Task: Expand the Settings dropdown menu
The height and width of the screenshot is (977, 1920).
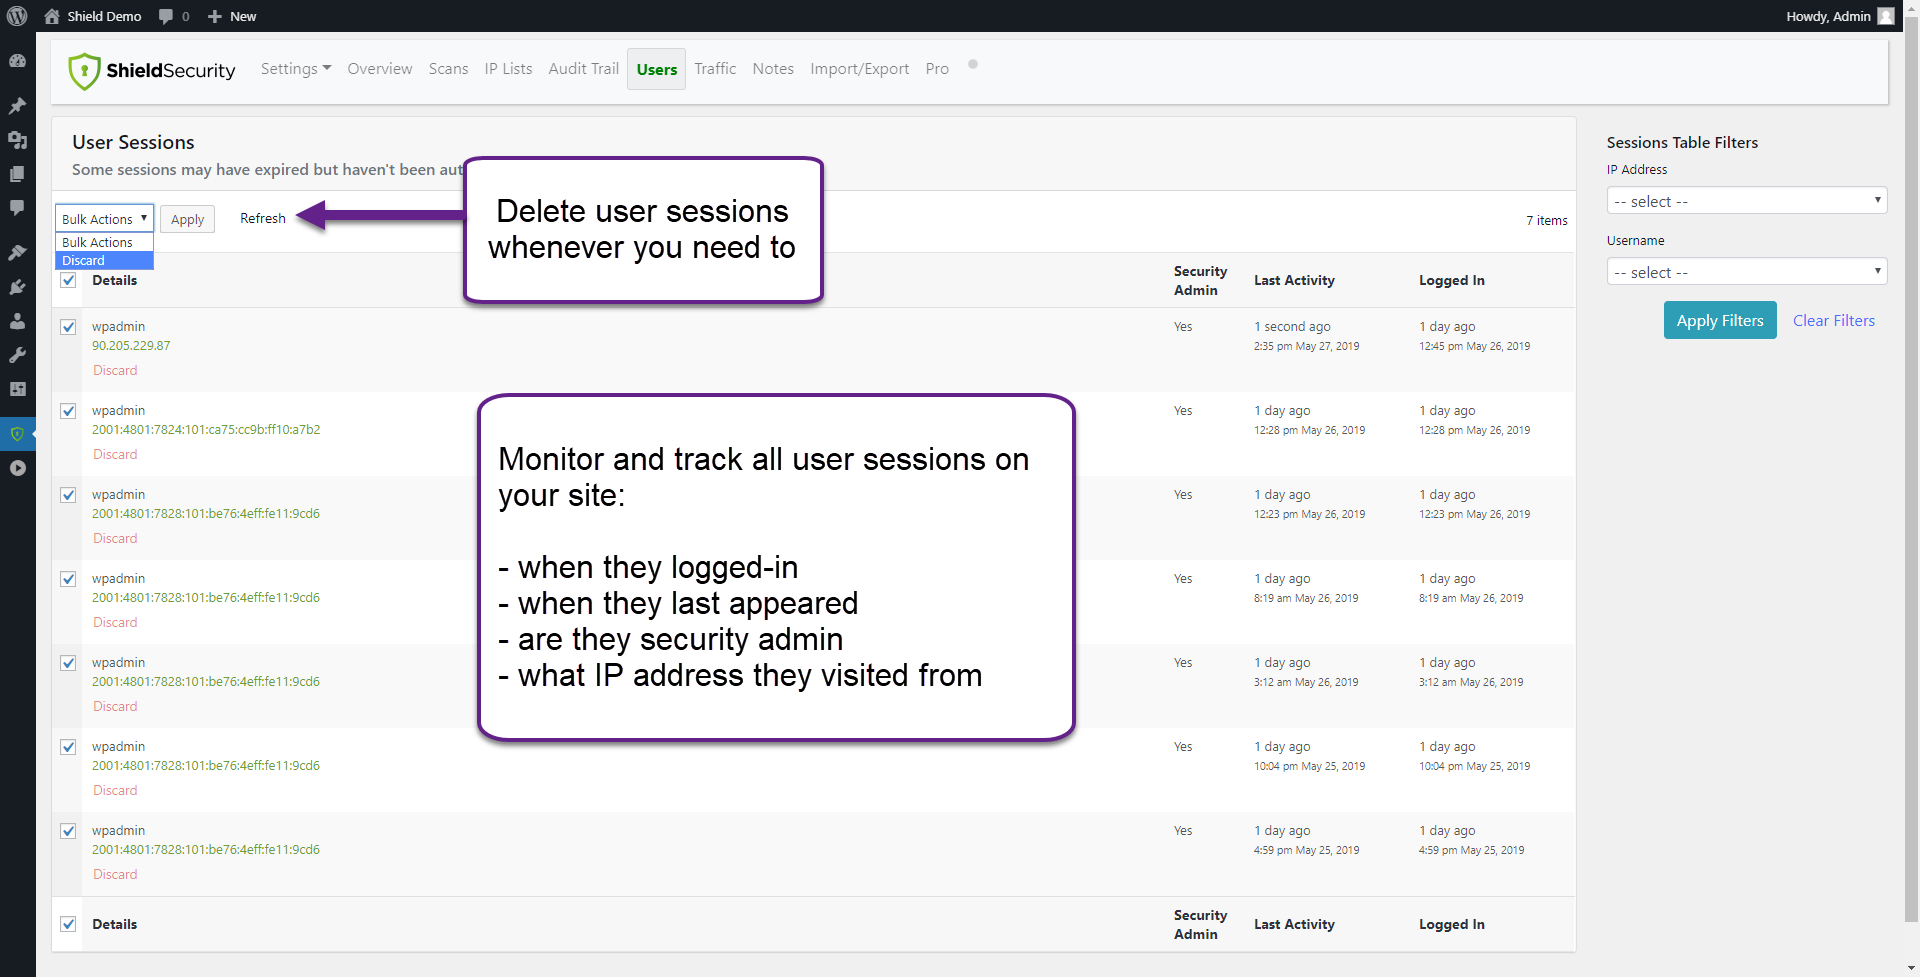Action: [295, 69]
